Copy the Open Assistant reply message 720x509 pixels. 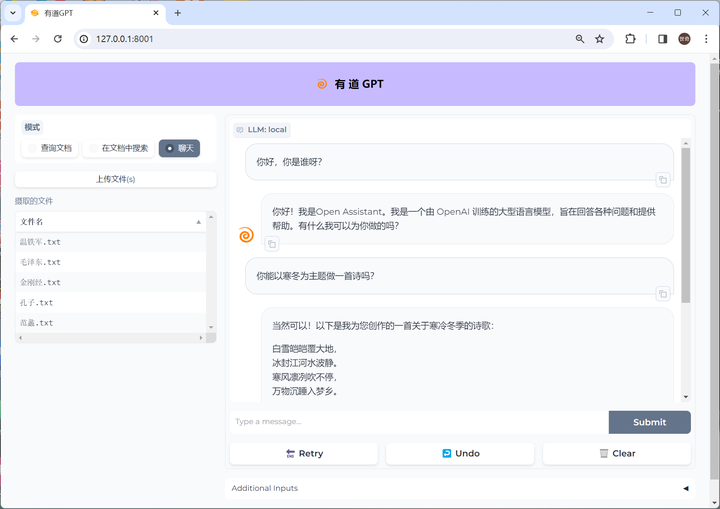click(x=272, y=244)
